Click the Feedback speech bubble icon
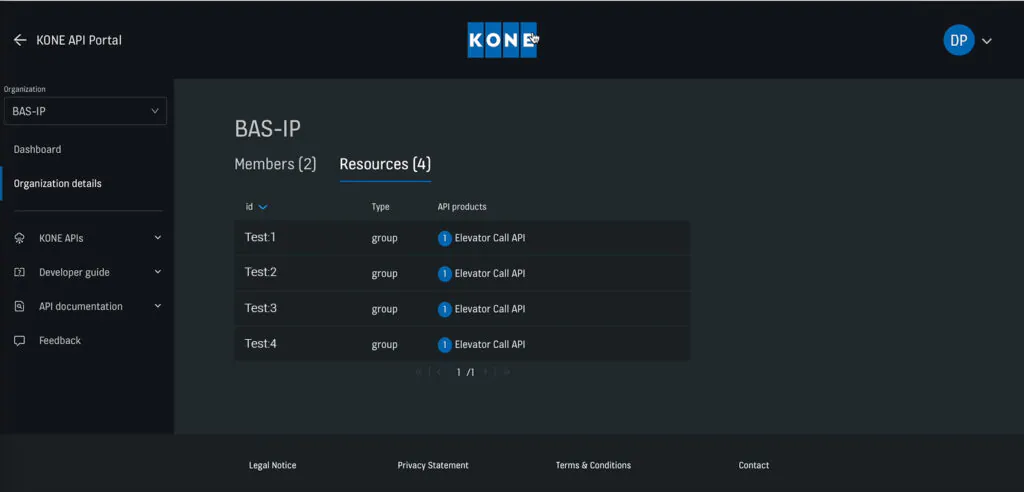Image resolution: width=1024 pixels, height=492 pixels. click(19, 341)
